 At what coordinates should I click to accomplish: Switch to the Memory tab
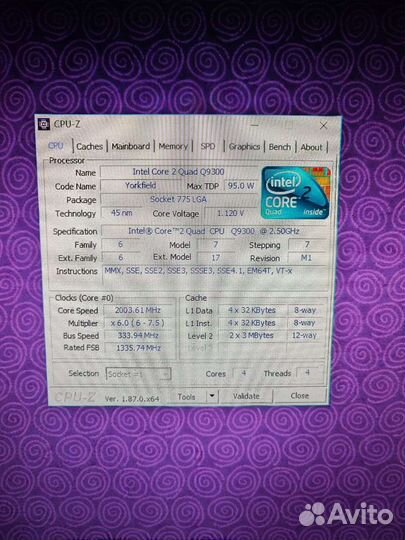(x=173, y=146)
